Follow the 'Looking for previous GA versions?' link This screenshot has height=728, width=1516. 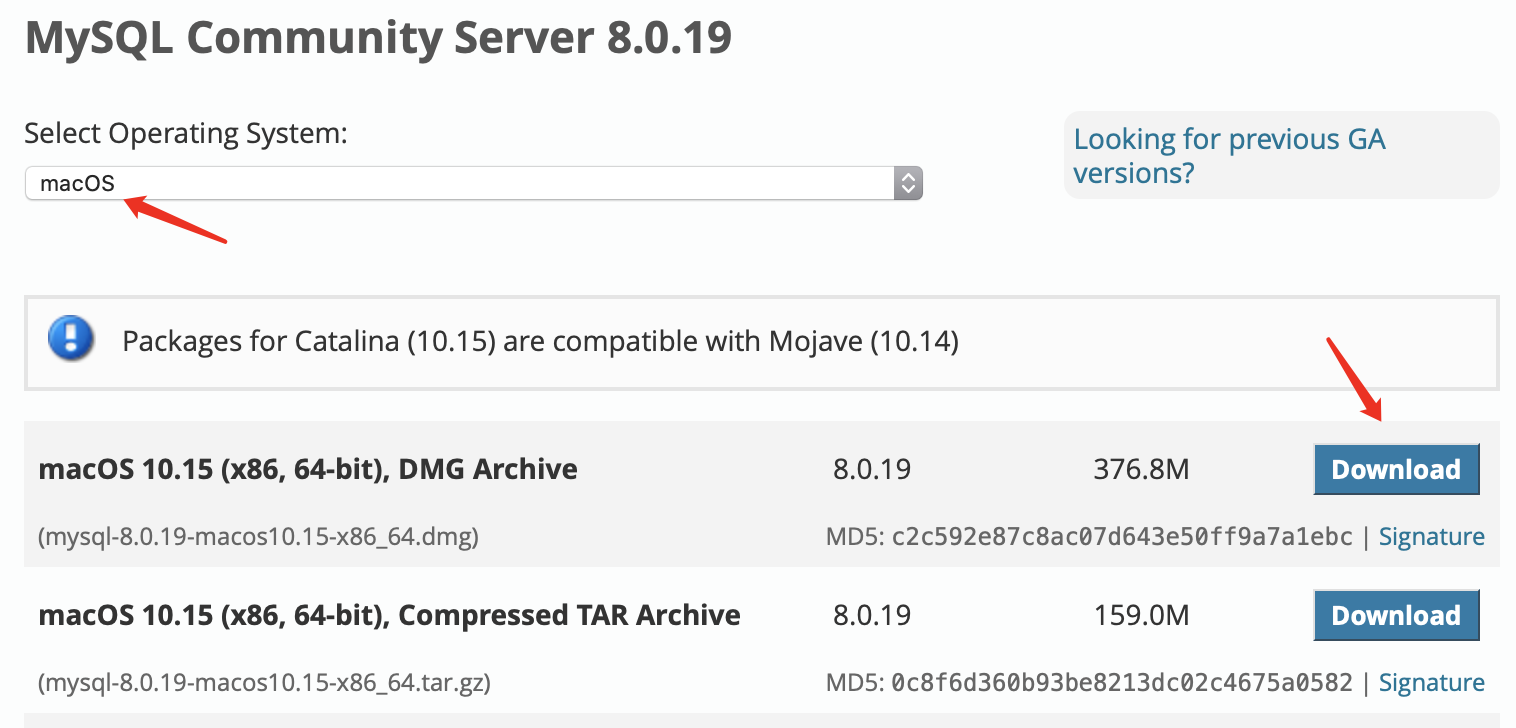[1229, 156]
